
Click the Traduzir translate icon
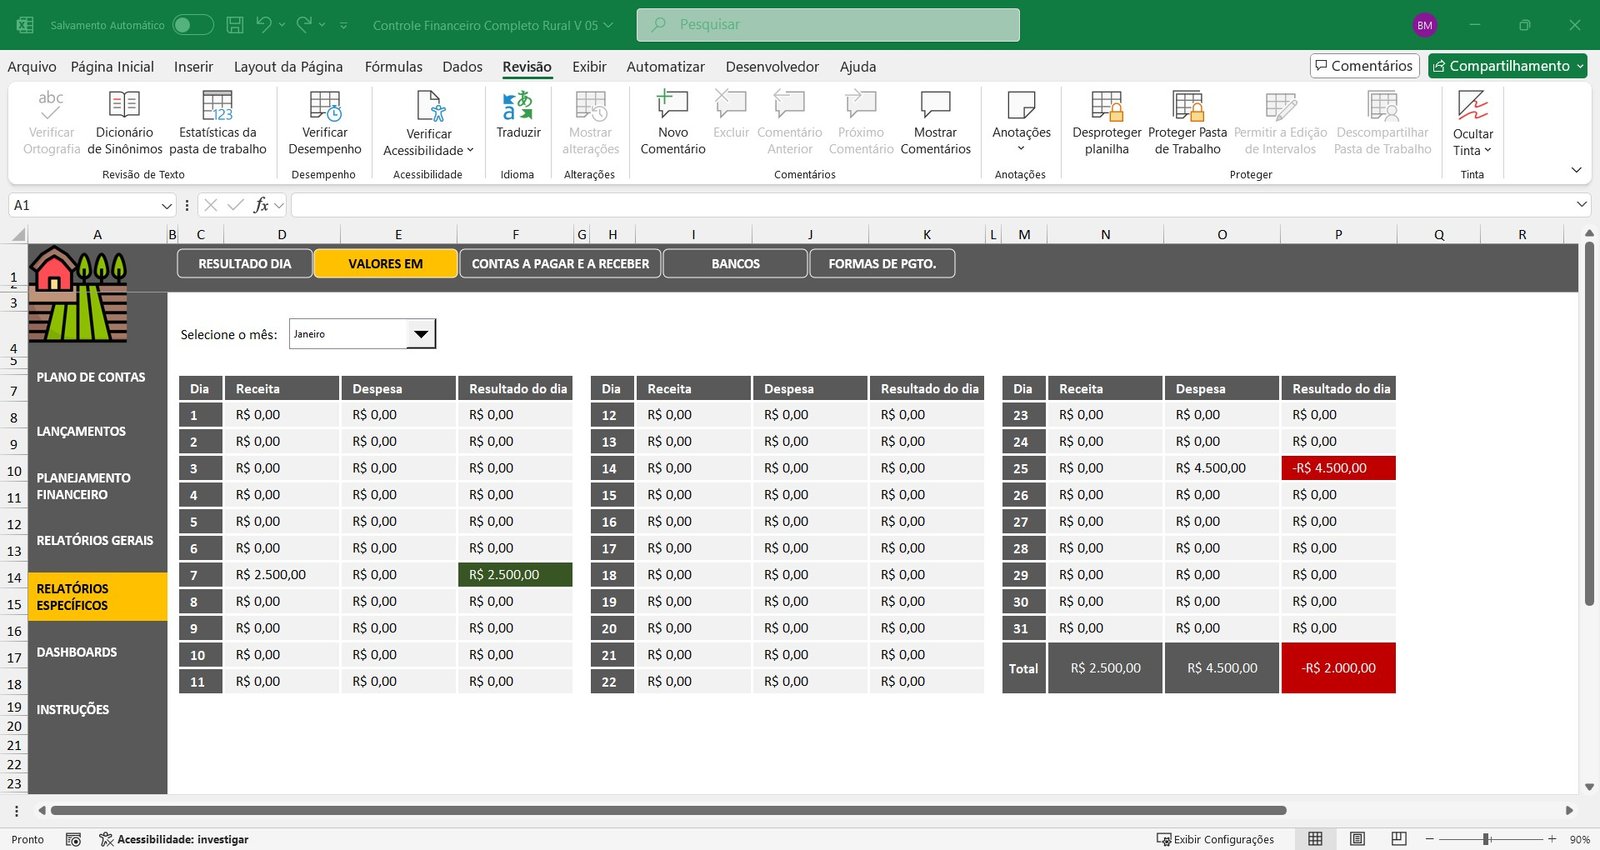pos(517,106)
